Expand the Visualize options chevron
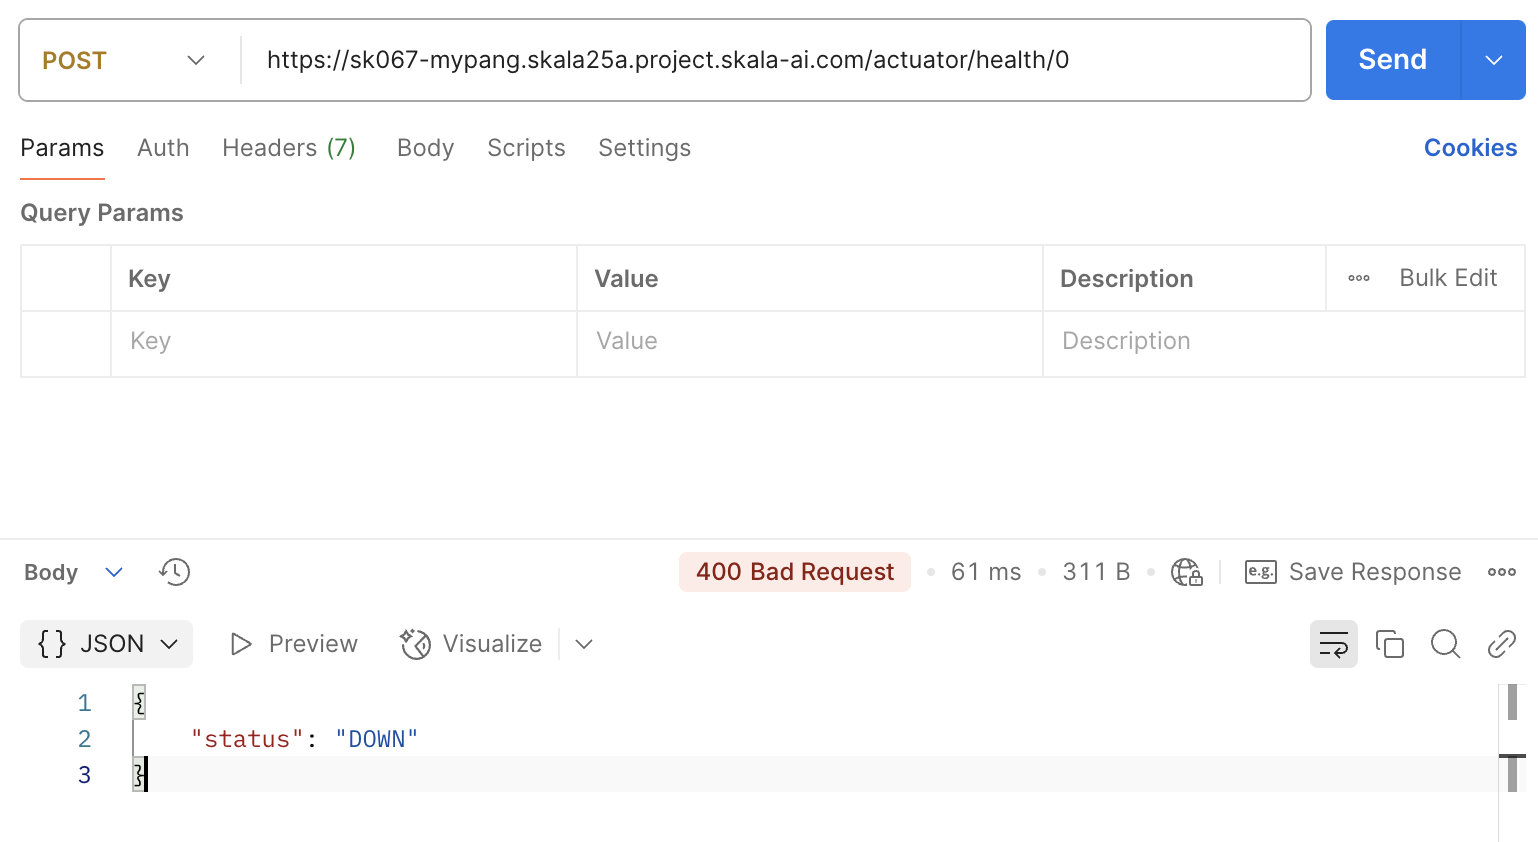The width and height of the screenshot is (1538, 842). (584, 644)
